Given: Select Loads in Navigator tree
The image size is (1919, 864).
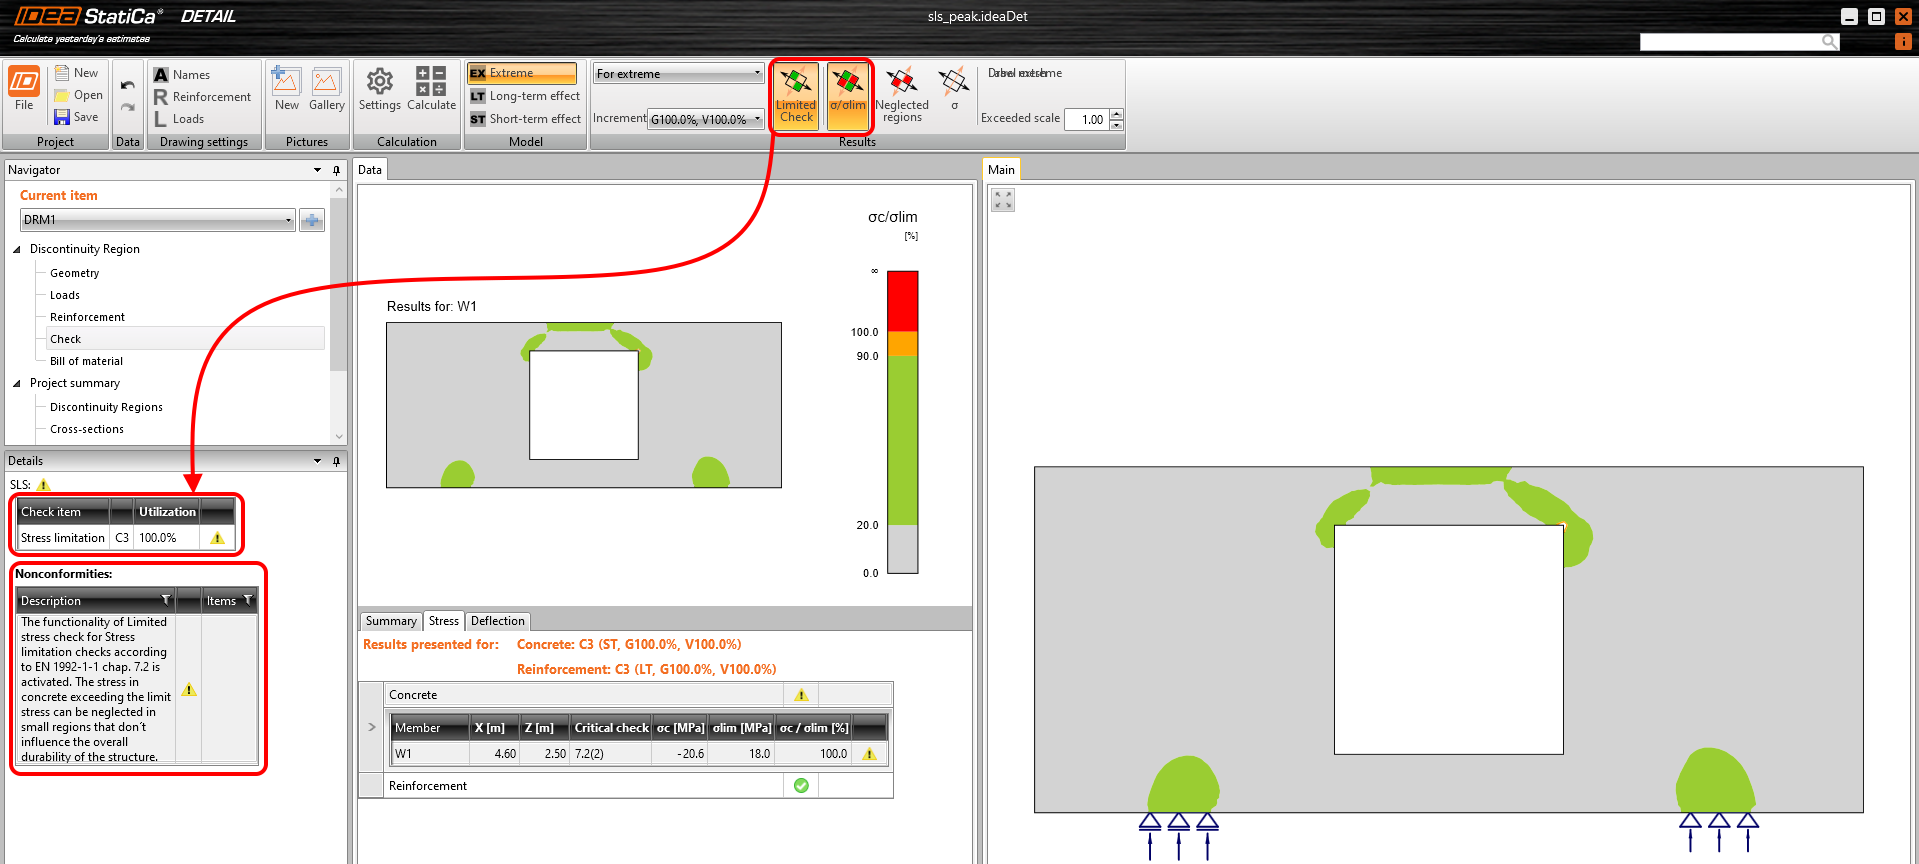Looking at the screenshot, I should (x=65, y=295).
